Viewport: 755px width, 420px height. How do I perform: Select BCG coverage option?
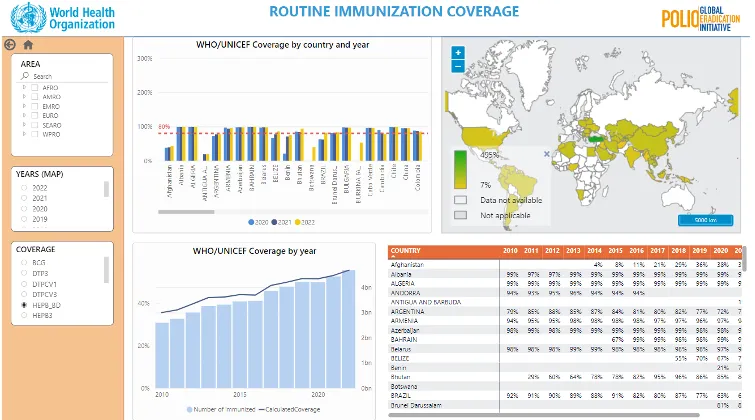point(24,262)
